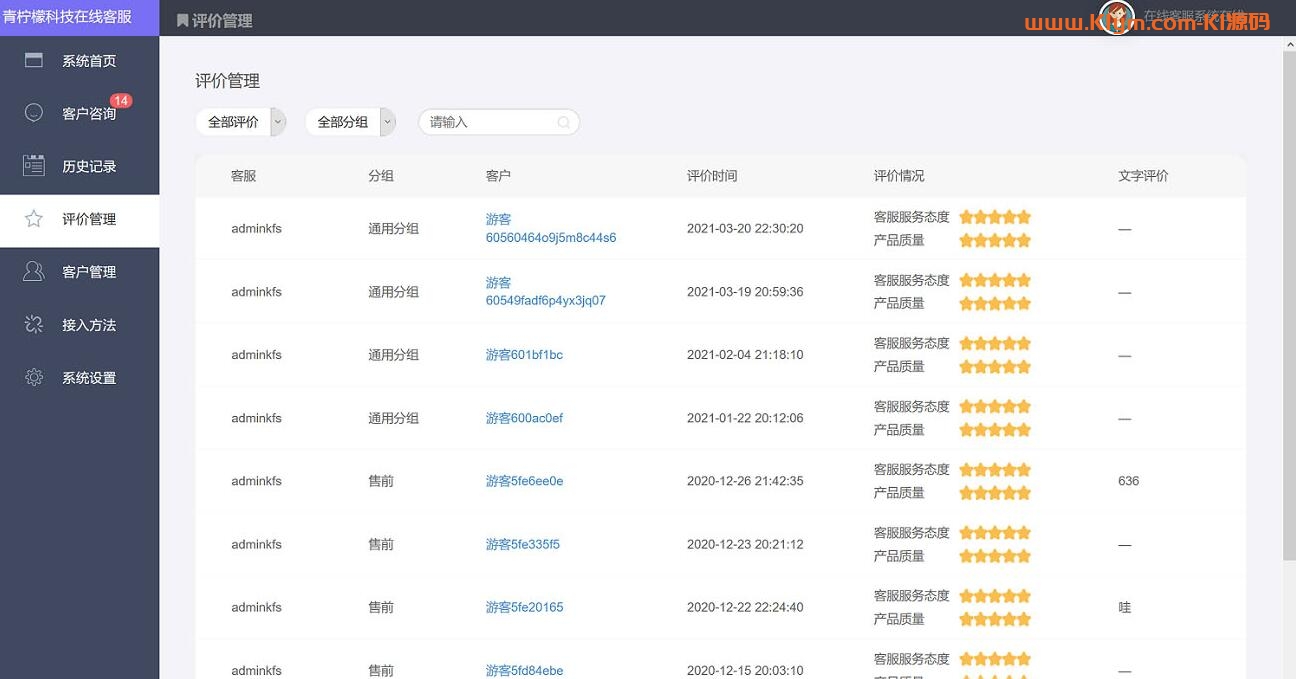Click text review 636
The height and width of the screenshot is (679, 1296).
[x=1128, y=481]
